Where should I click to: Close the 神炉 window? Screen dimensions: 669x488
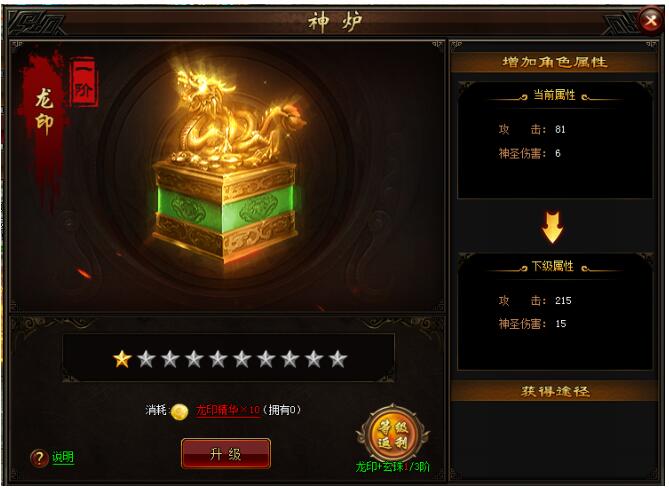(x=651, y=20)
